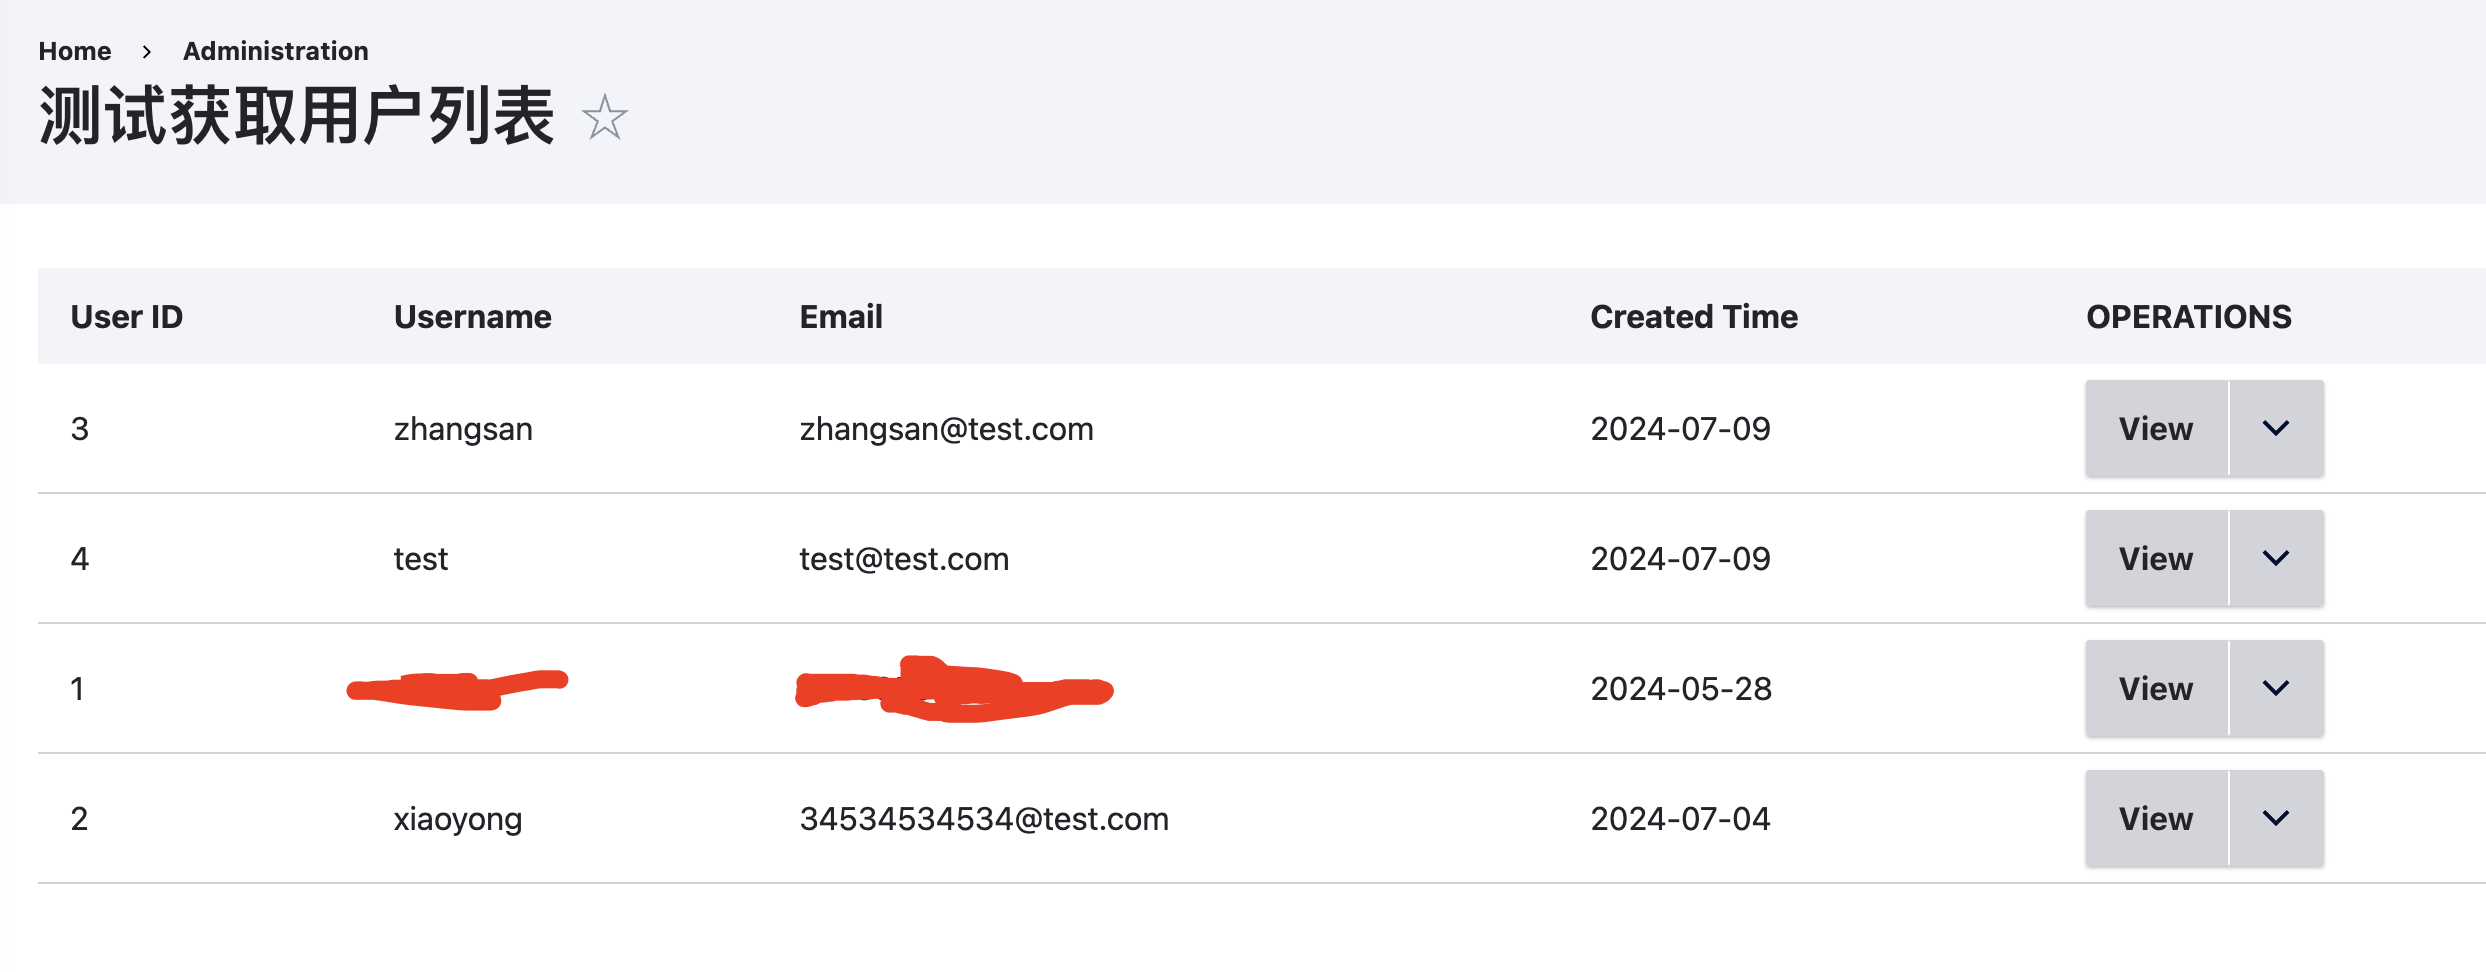Viewport: 2486px width, 972px height.
Task: Go to the Home breadcrumb link
Action: (75, 51)
